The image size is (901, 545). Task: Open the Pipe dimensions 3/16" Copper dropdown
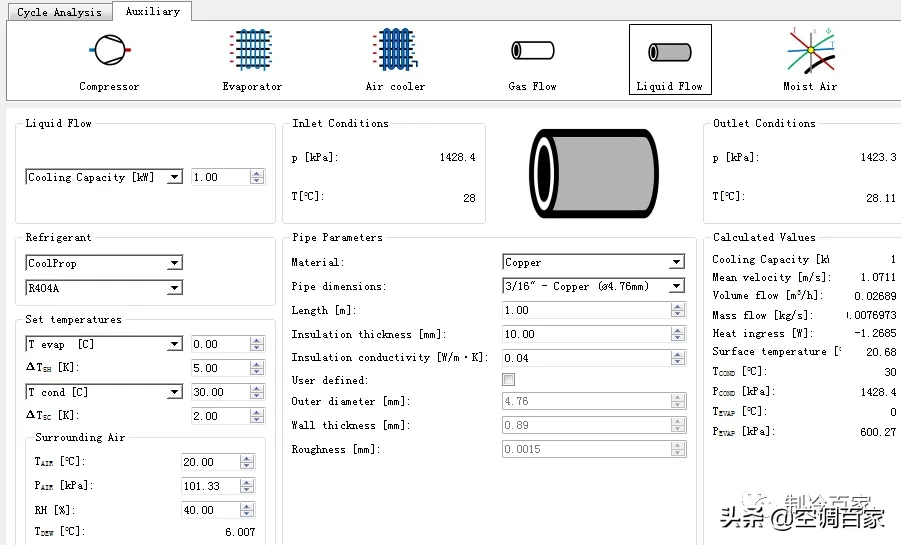click(594, 286)
